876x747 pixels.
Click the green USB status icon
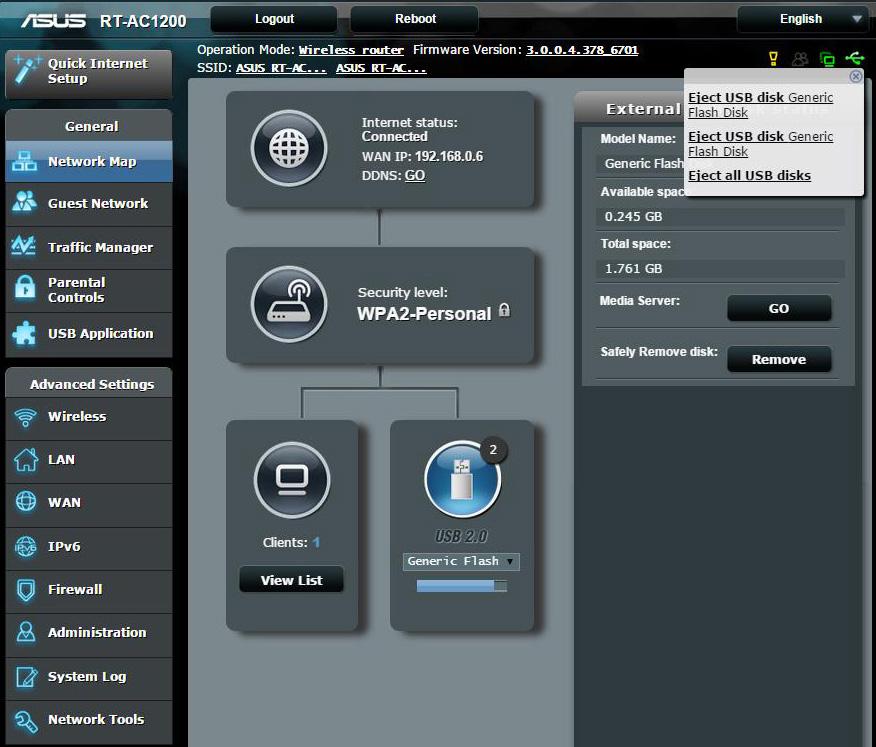[x=854, y=58]
